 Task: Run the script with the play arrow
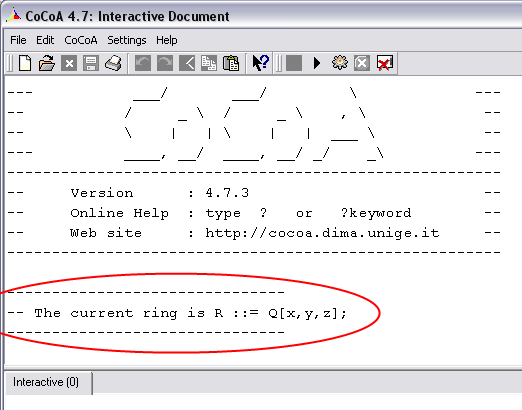click(317, 63)
